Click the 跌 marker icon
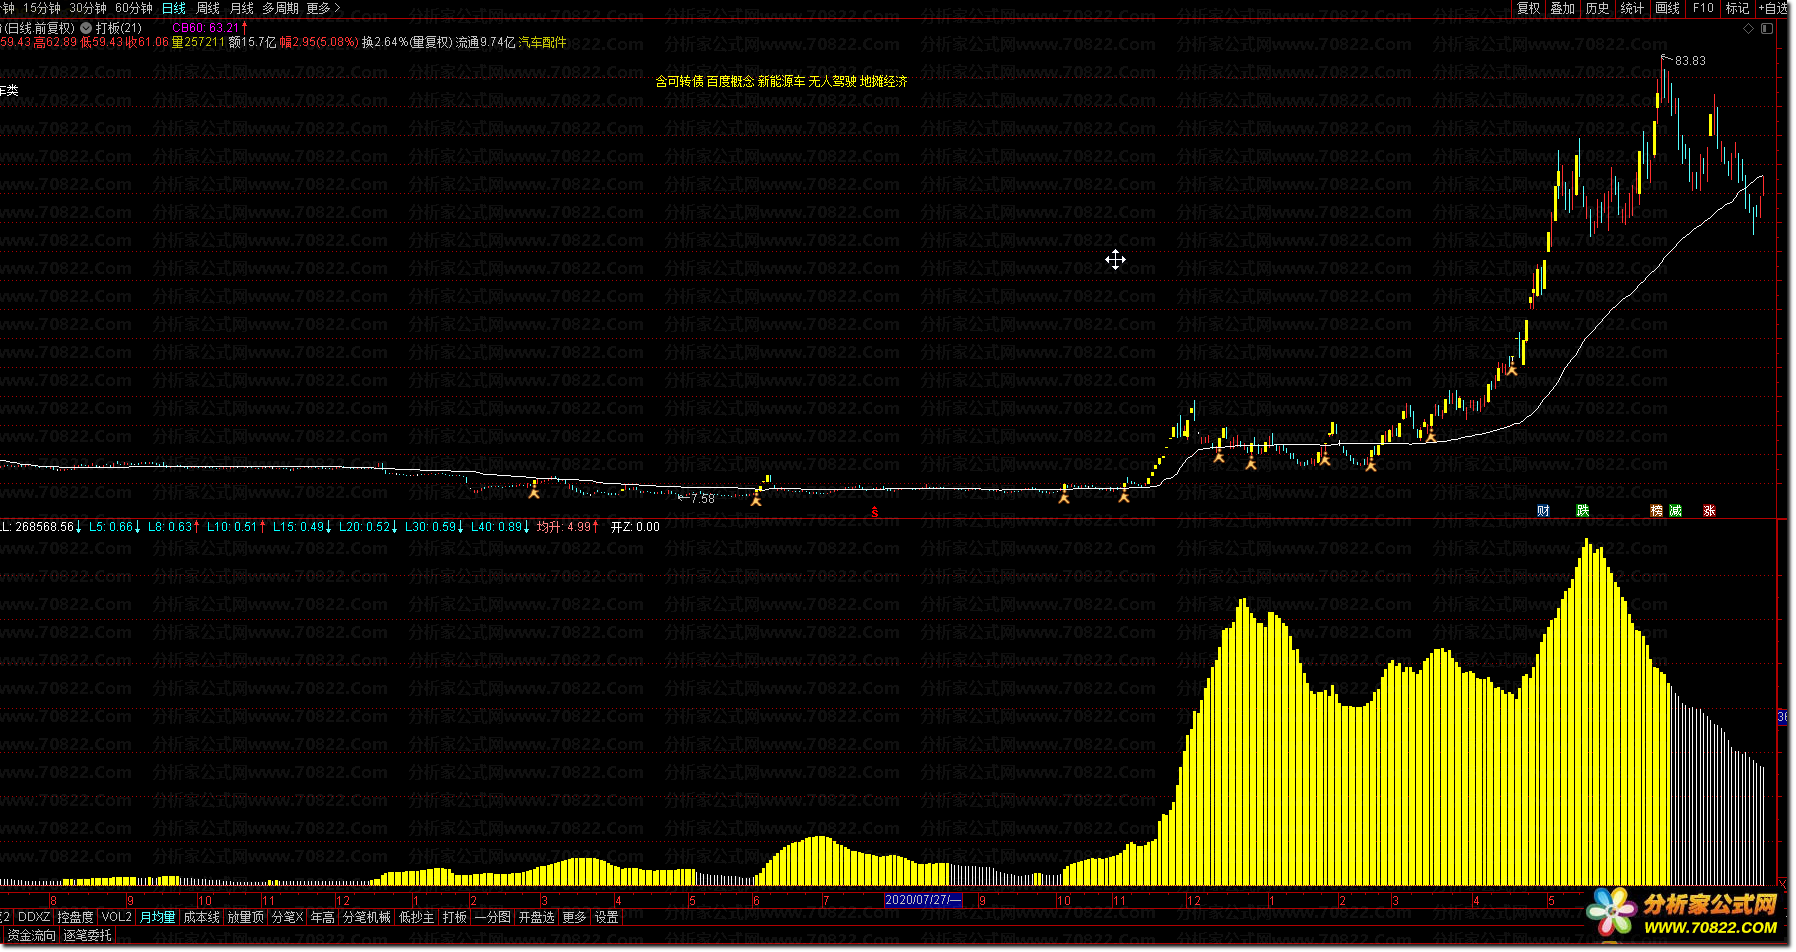 click(1583, 511)
